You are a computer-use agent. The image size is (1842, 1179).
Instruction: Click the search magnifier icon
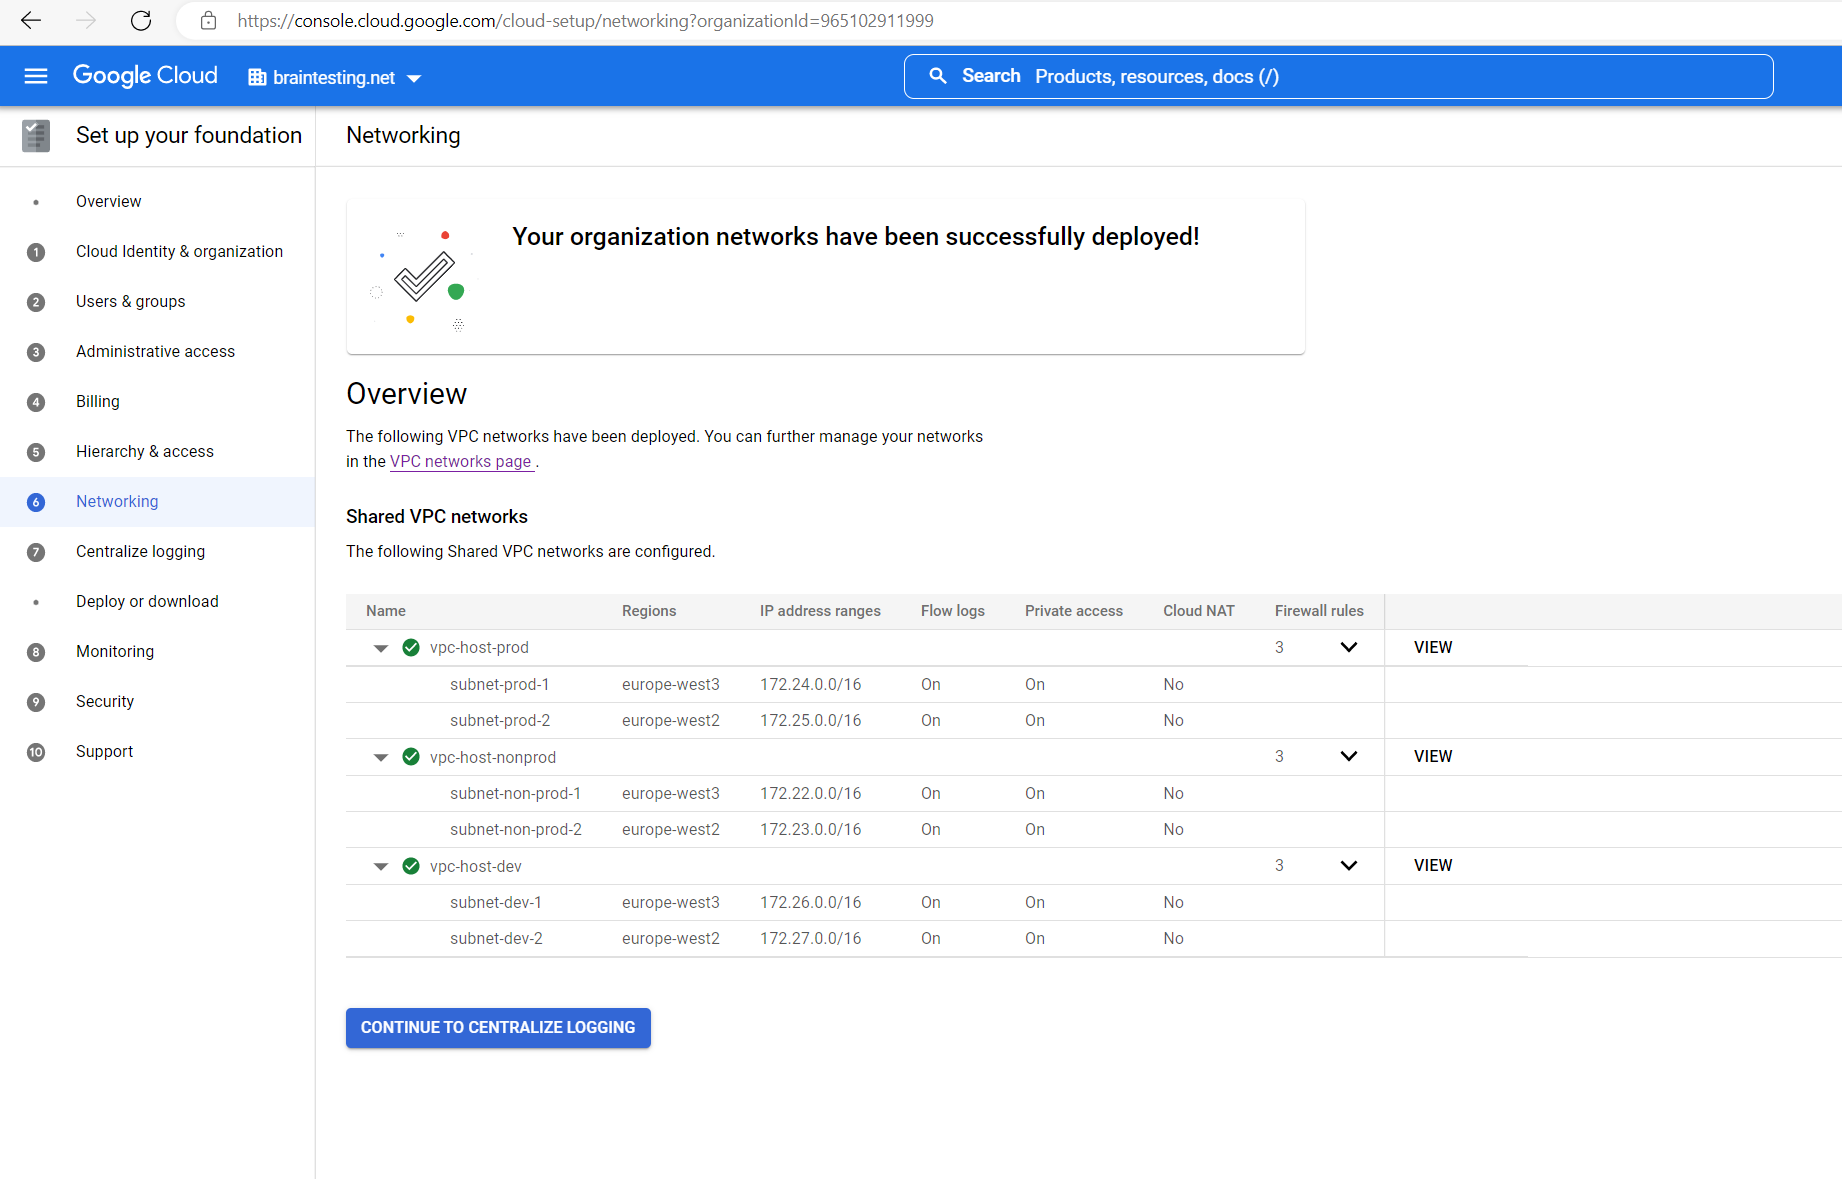pos(937,76)
